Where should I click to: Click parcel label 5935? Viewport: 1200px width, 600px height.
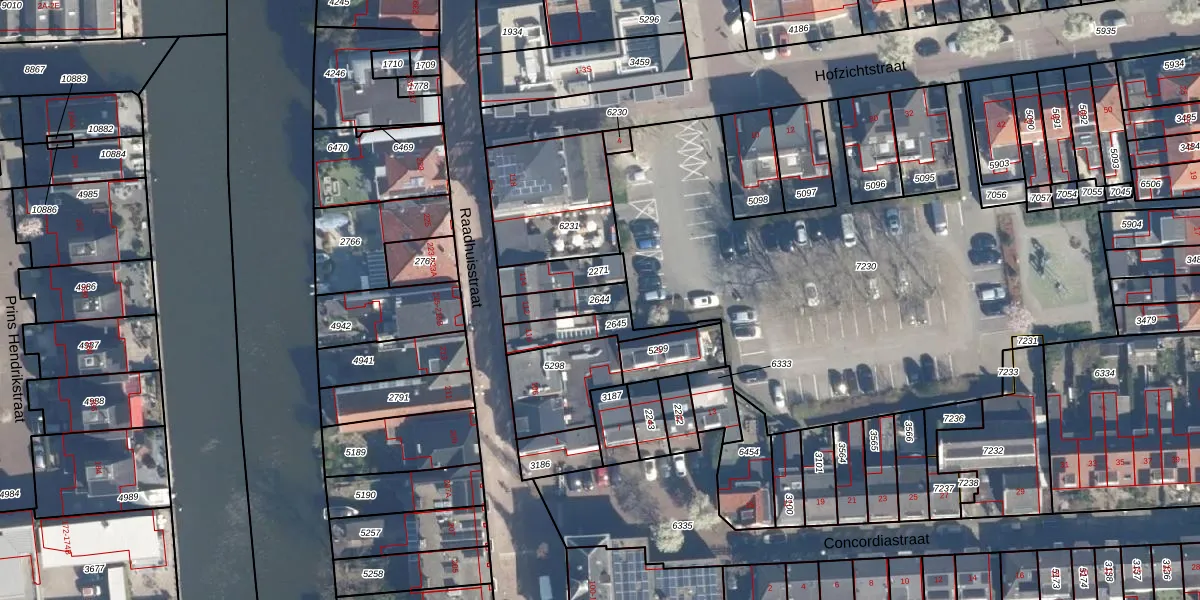pyautogui.click(x=1105, y=31)
